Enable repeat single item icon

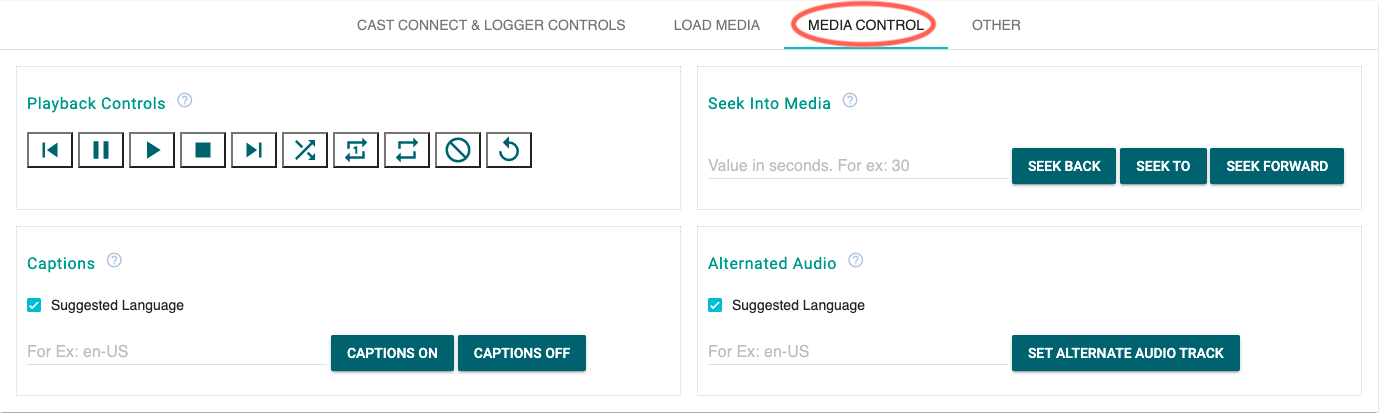coord(356,150)
